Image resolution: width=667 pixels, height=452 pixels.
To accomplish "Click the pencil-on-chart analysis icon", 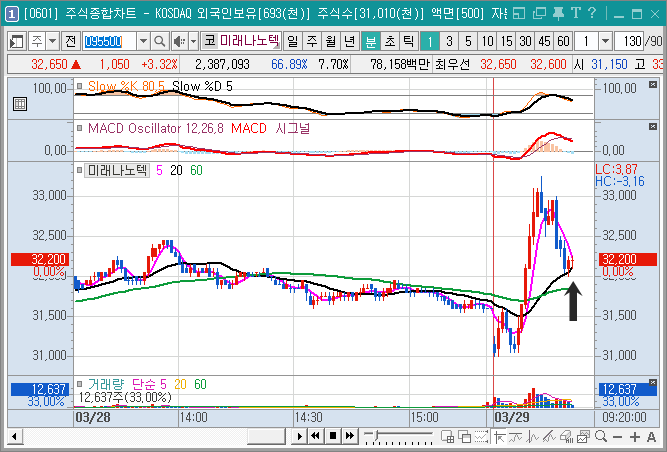I will [549, 437].
